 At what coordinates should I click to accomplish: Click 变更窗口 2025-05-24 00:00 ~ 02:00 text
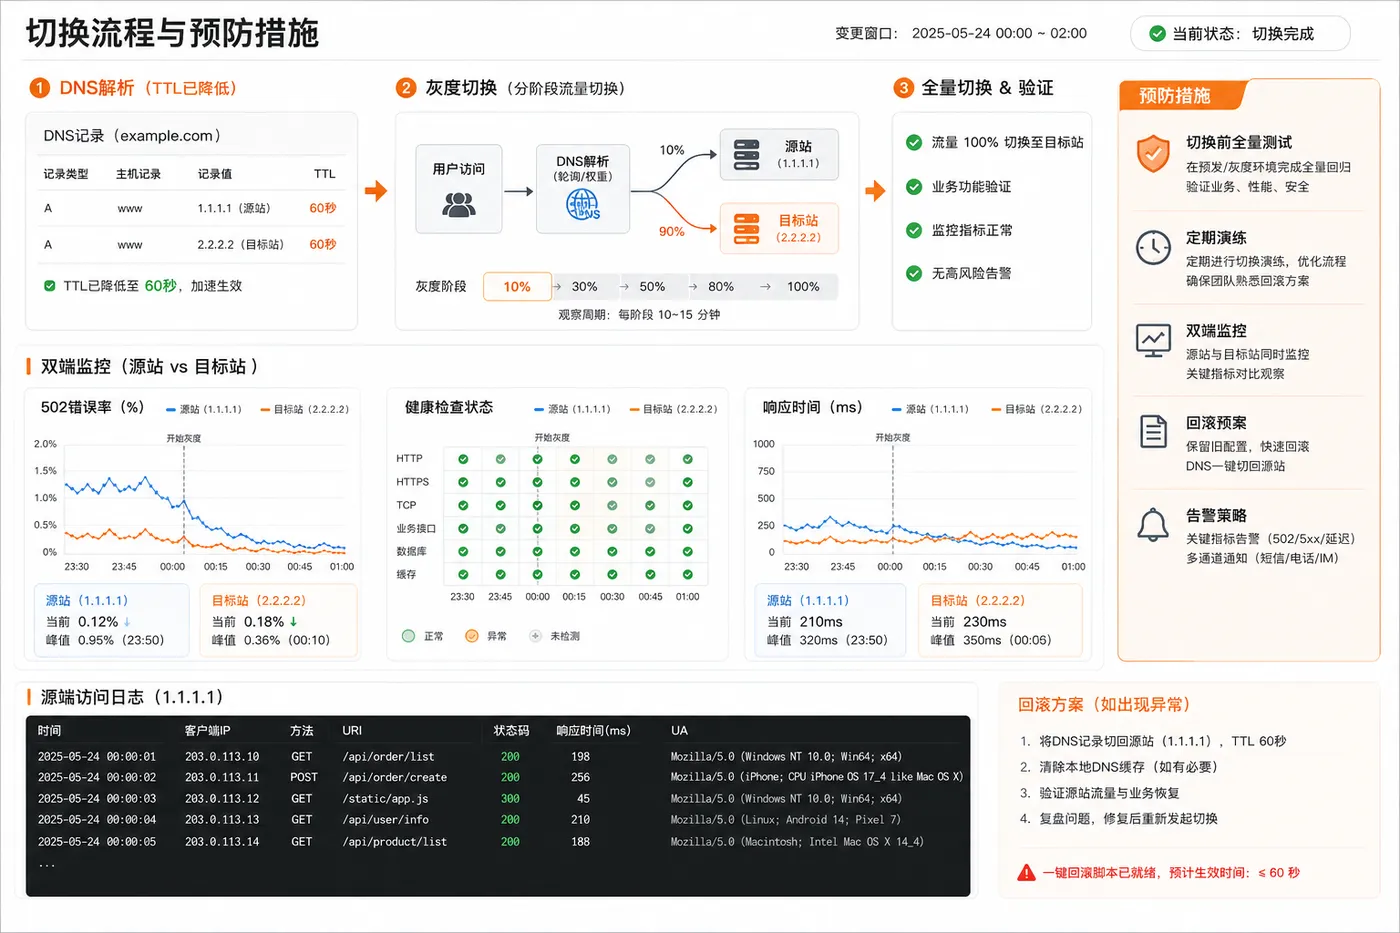point(961,33)
